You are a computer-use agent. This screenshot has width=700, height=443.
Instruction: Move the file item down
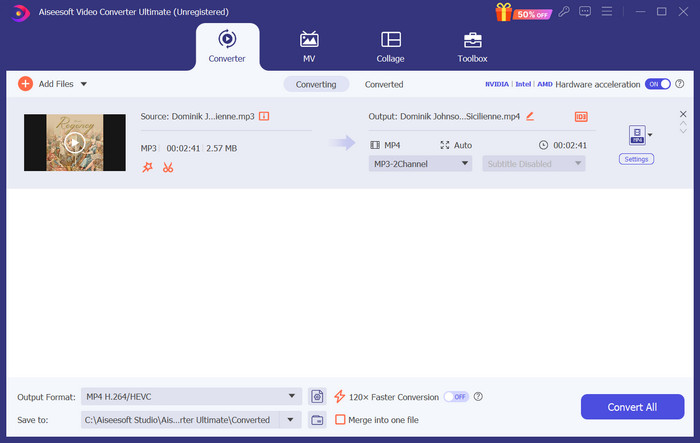(x=683, y=131)
